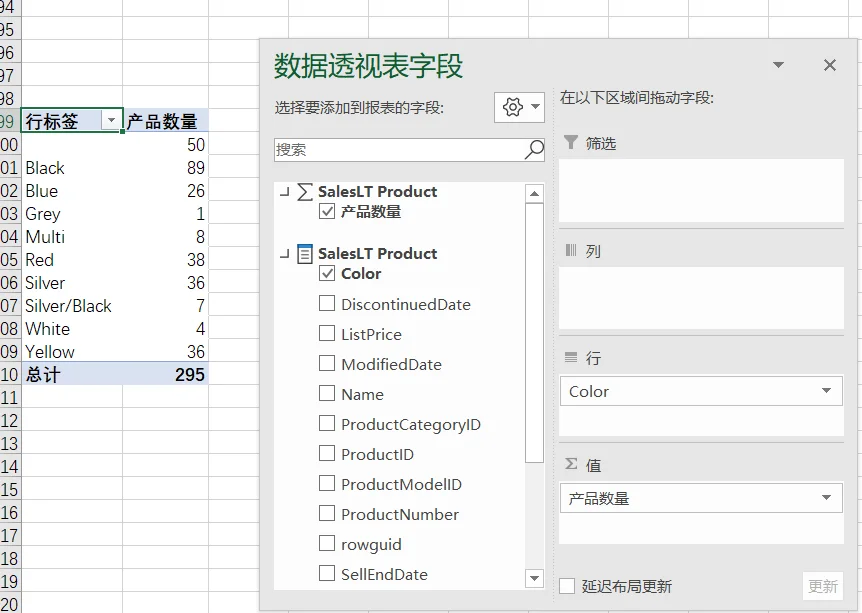
Task: Open the 行标签 filter dropdown in the pivot table
Action: pos(111,120)
